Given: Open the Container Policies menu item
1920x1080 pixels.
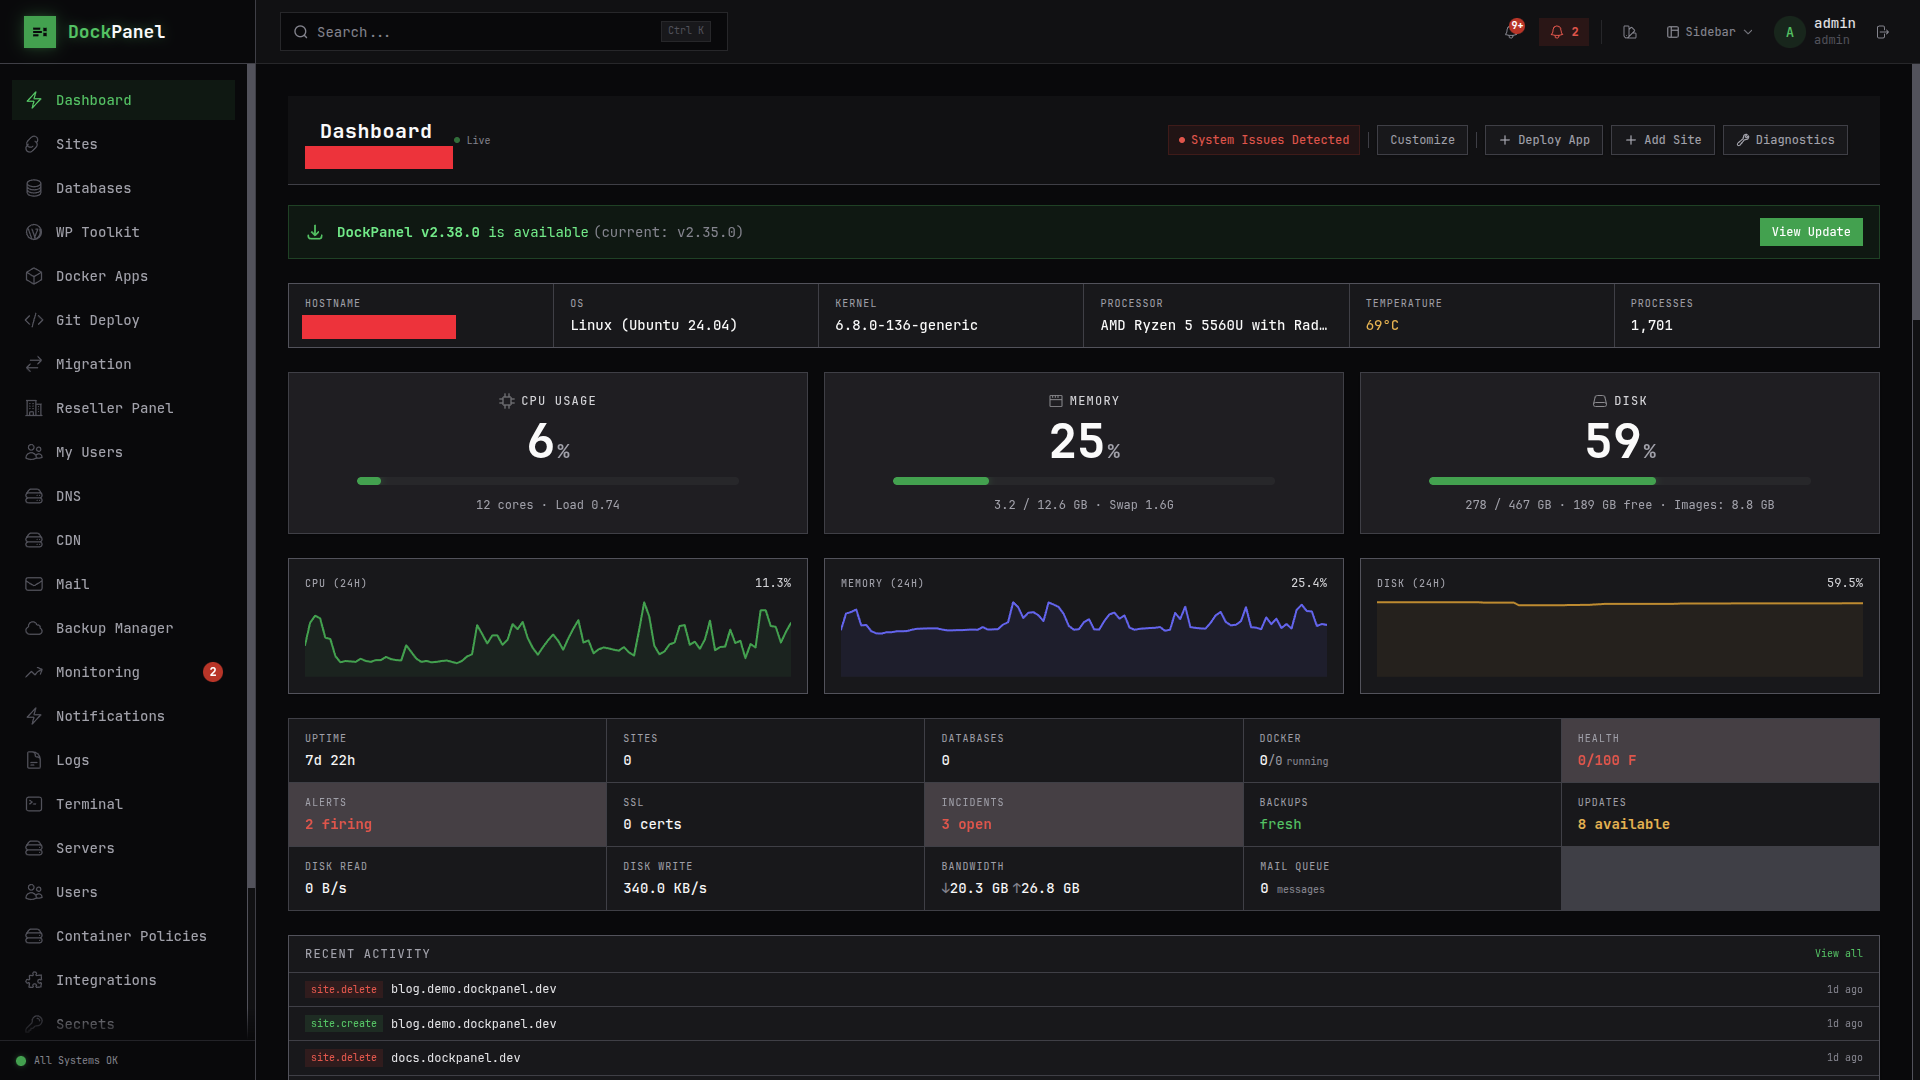Looking at the screenshot, I should pyautogui.click(x=123, y=936).
